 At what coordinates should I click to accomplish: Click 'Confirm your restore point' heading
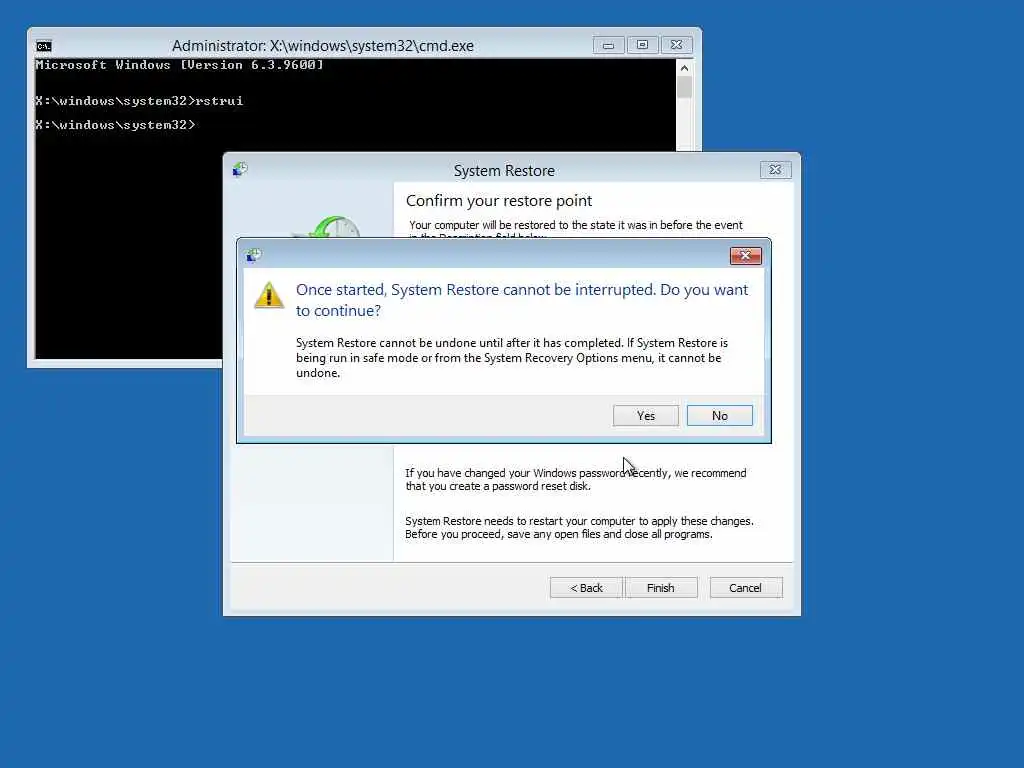coord(499,200)
